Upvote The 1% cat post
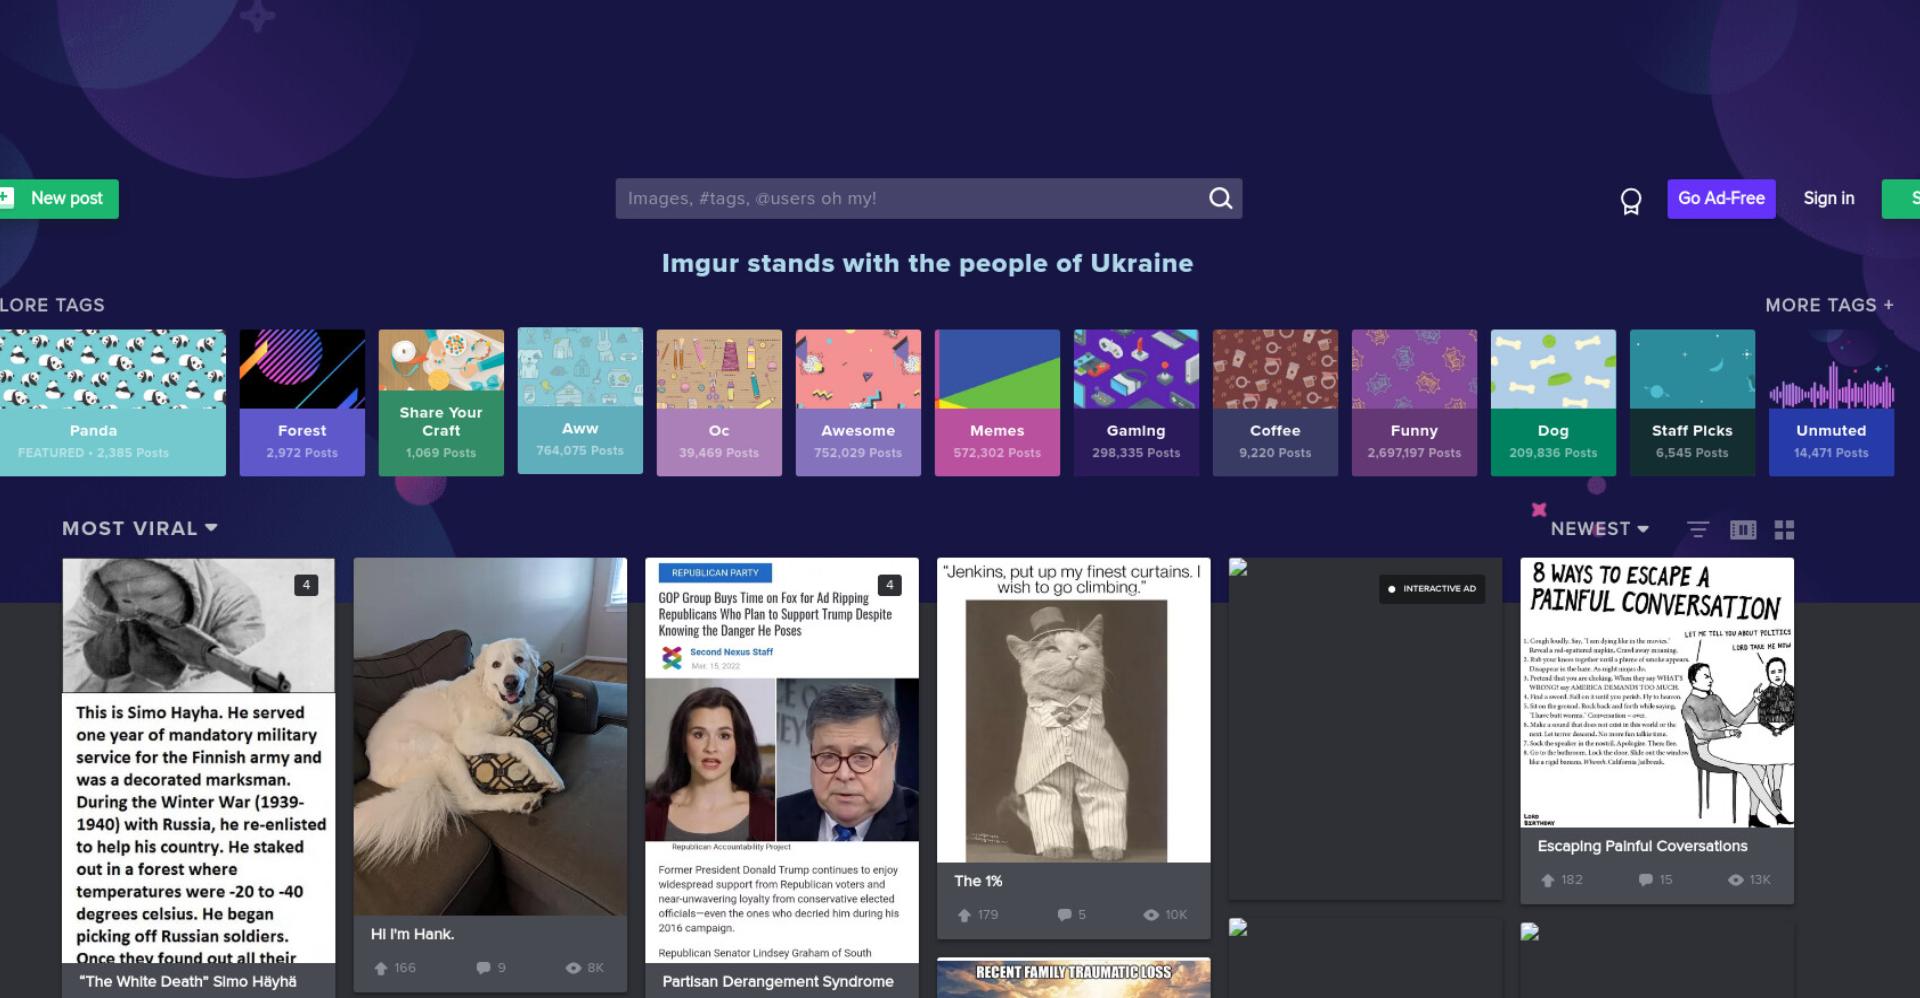The width and height of the screenshot is (1920, 998). point(964,915)
